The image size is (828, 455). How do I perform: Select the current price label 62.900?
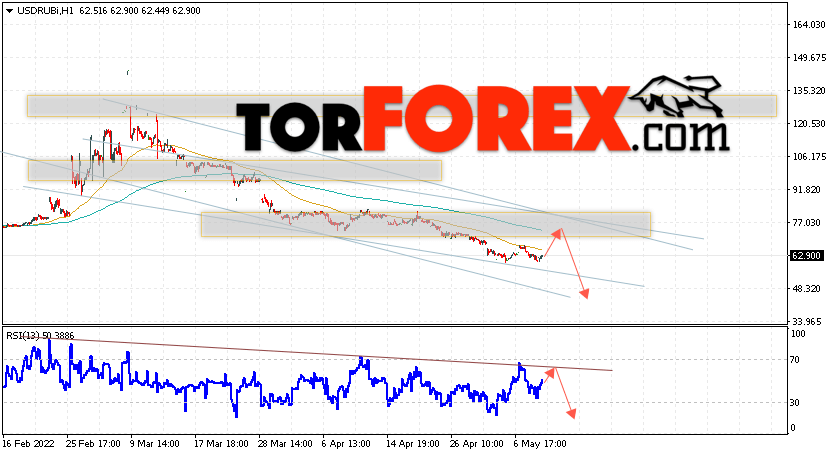[807, 255]
